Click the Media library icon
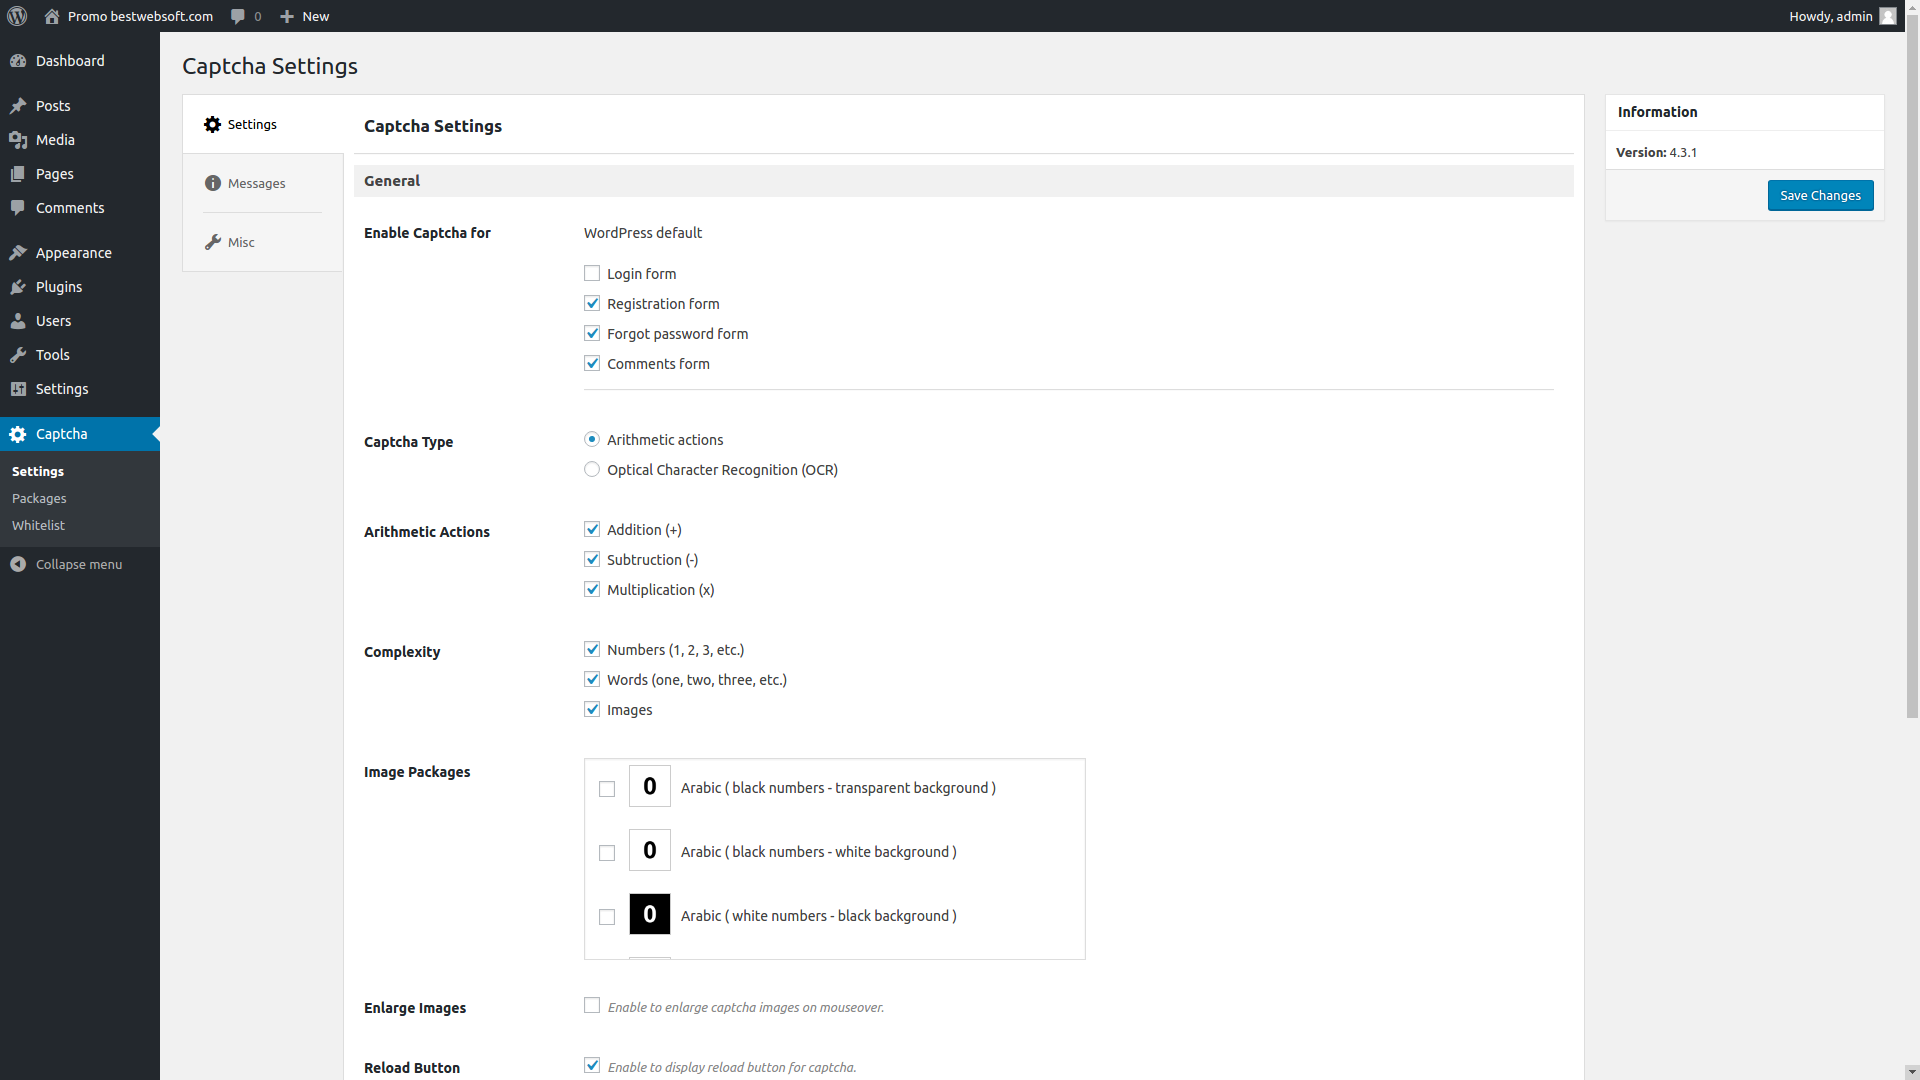The image size is (1920, 1080). point(18,140)
